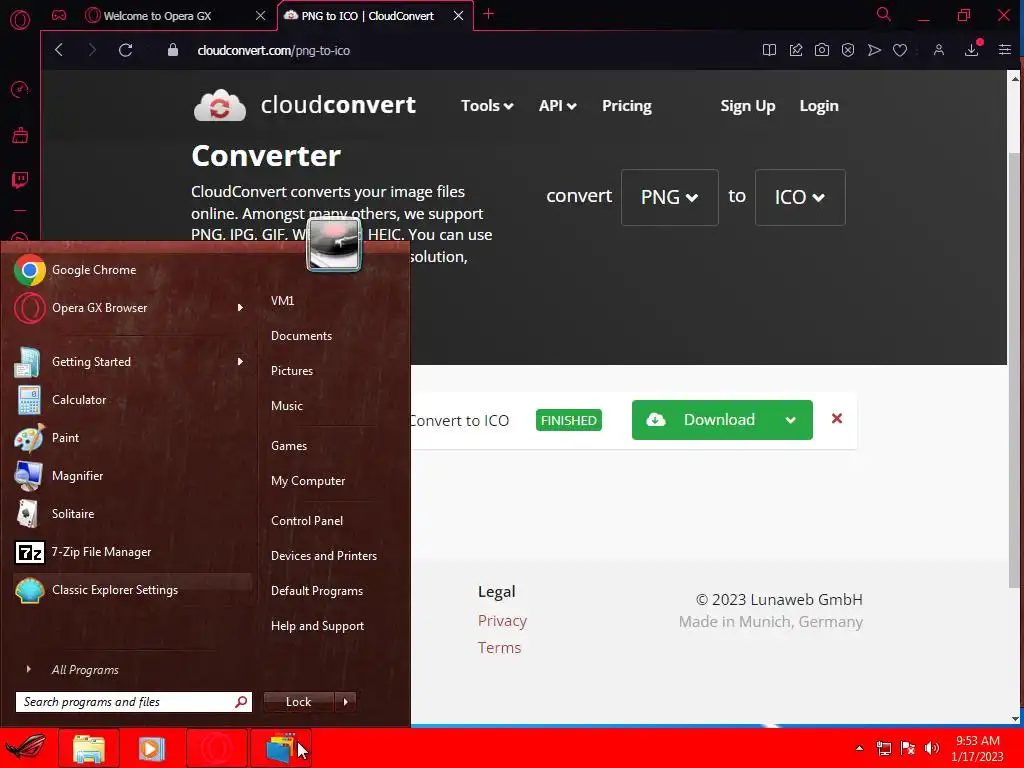The image size is (1024, 768).
Task: Open media player taskbar icon
Action: (x=152, y=748)
